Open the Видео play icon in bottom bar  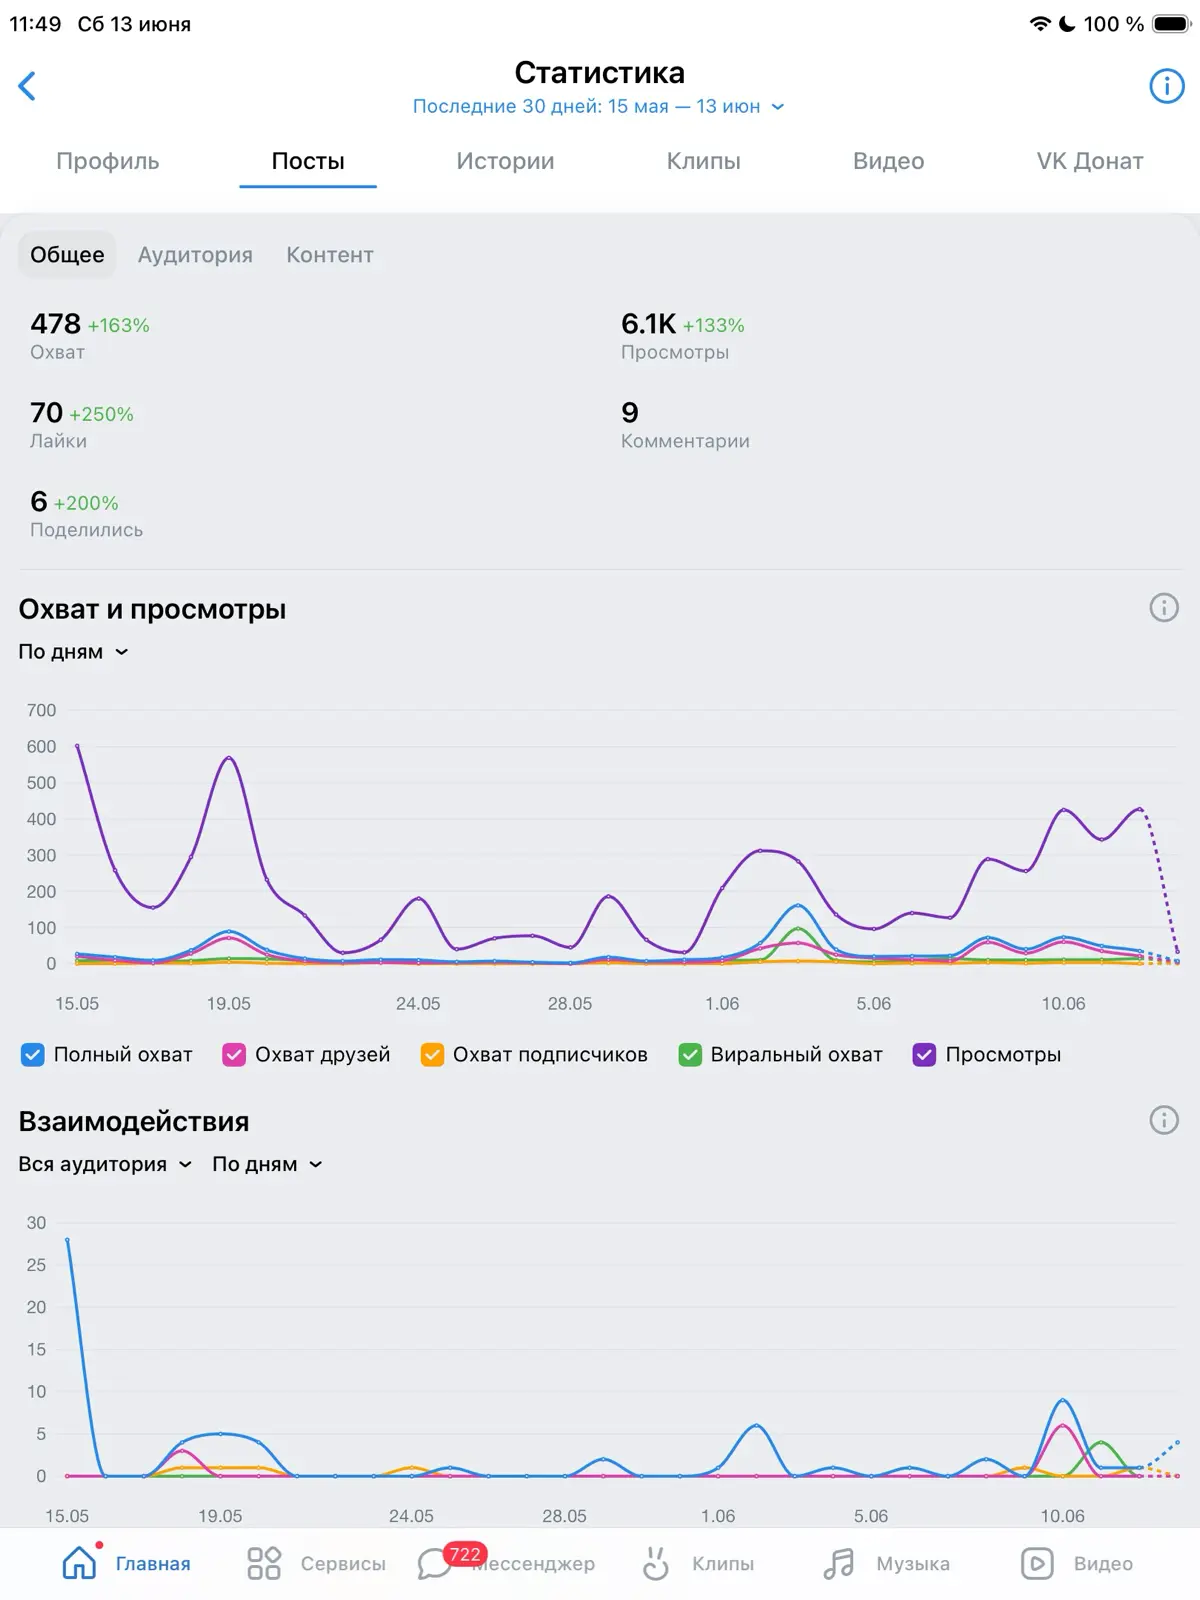[1037, 1563]
